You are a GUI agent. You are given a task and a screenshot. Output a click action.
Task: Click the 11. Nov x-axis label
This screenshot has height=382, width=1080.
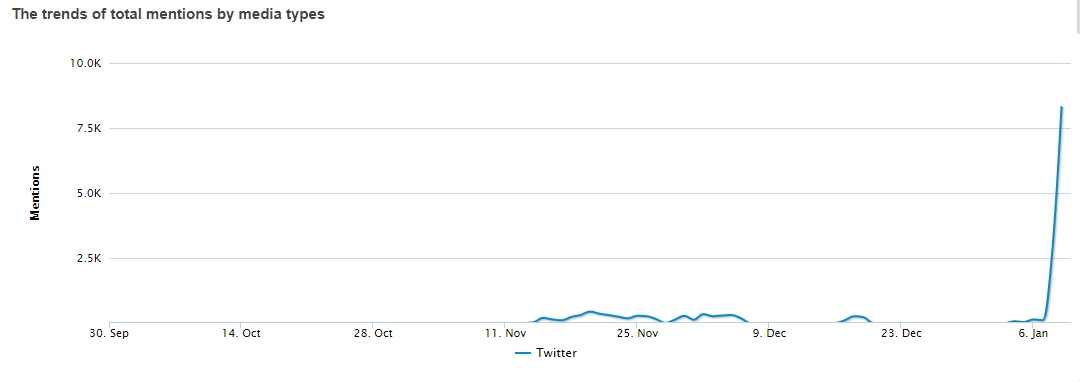[506, 334]
